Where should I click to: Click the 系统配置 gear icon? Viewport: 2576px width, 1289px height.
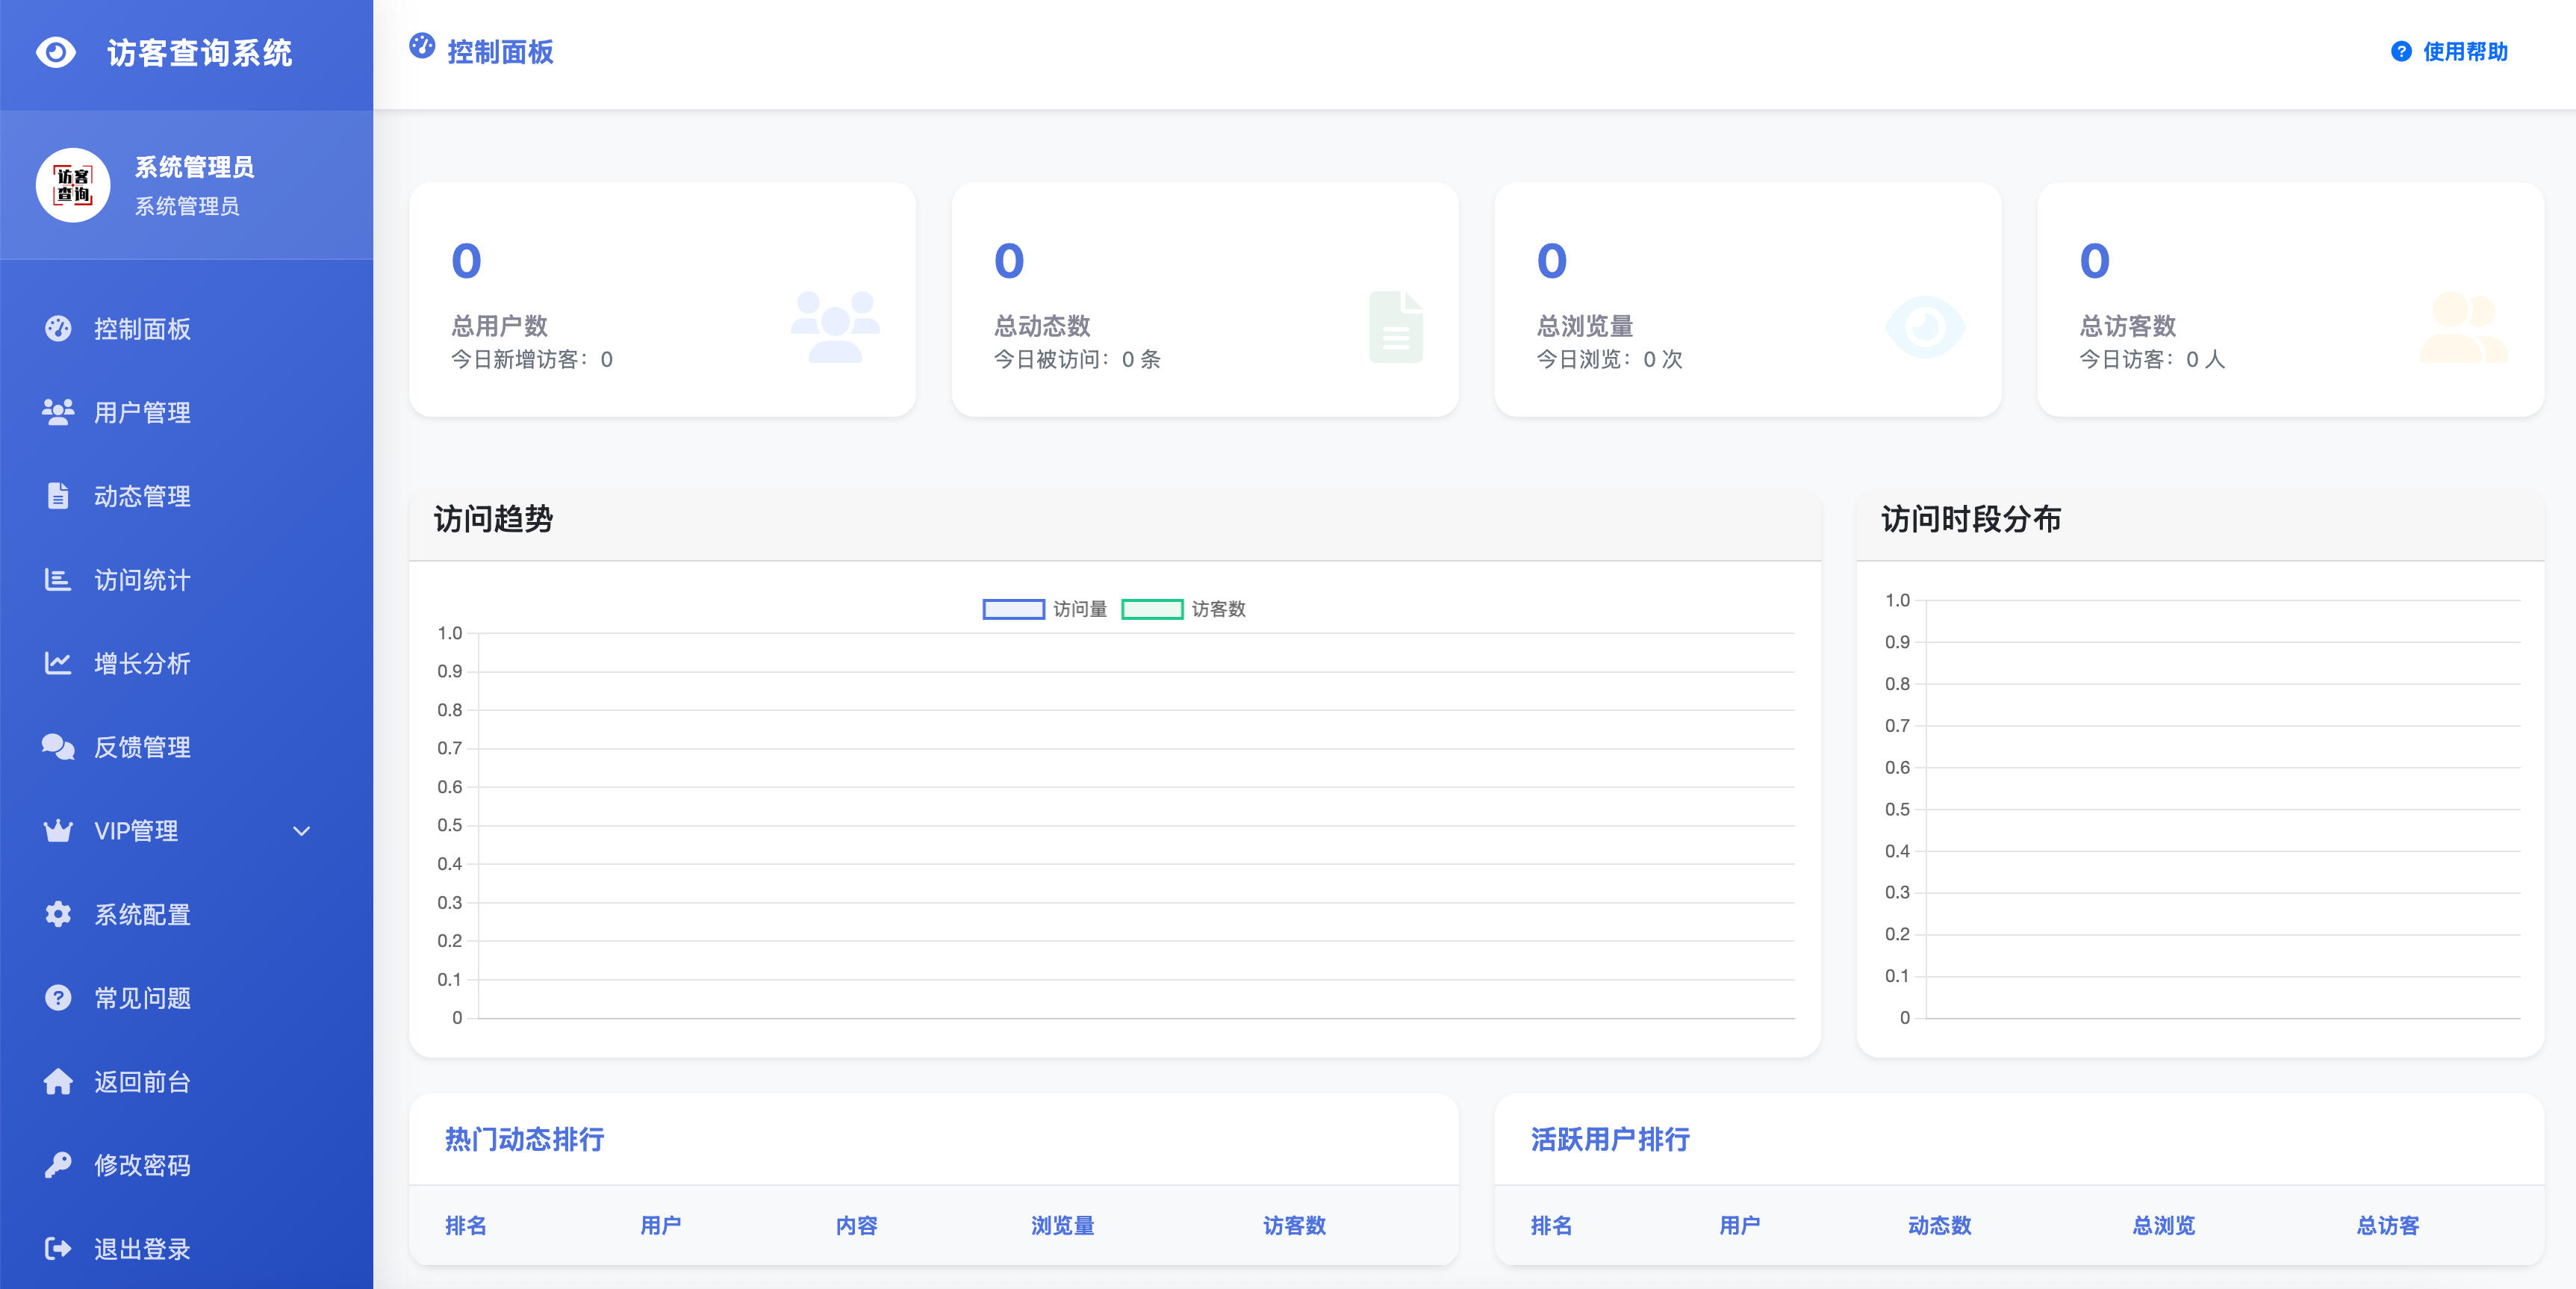point(58,914)
